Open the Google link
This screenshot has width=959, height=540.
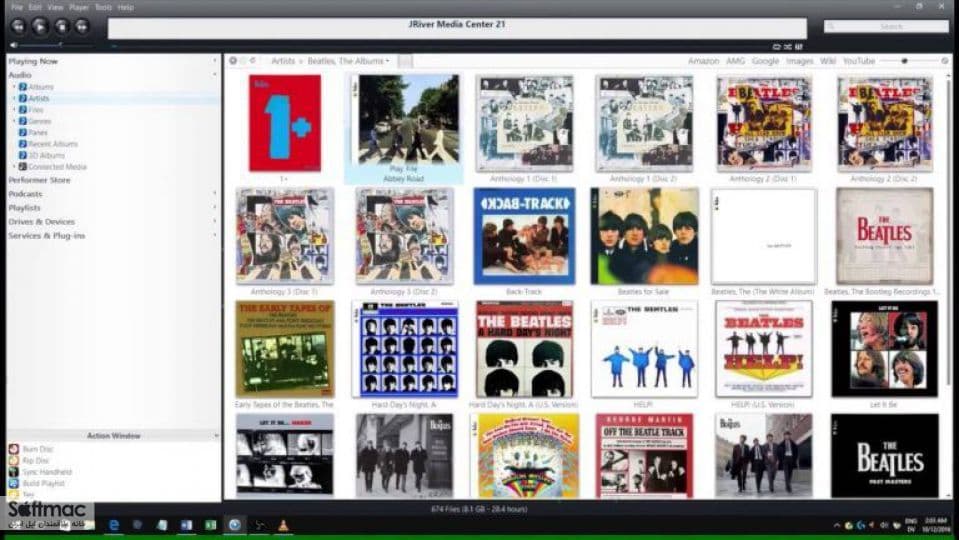[765, 61]
